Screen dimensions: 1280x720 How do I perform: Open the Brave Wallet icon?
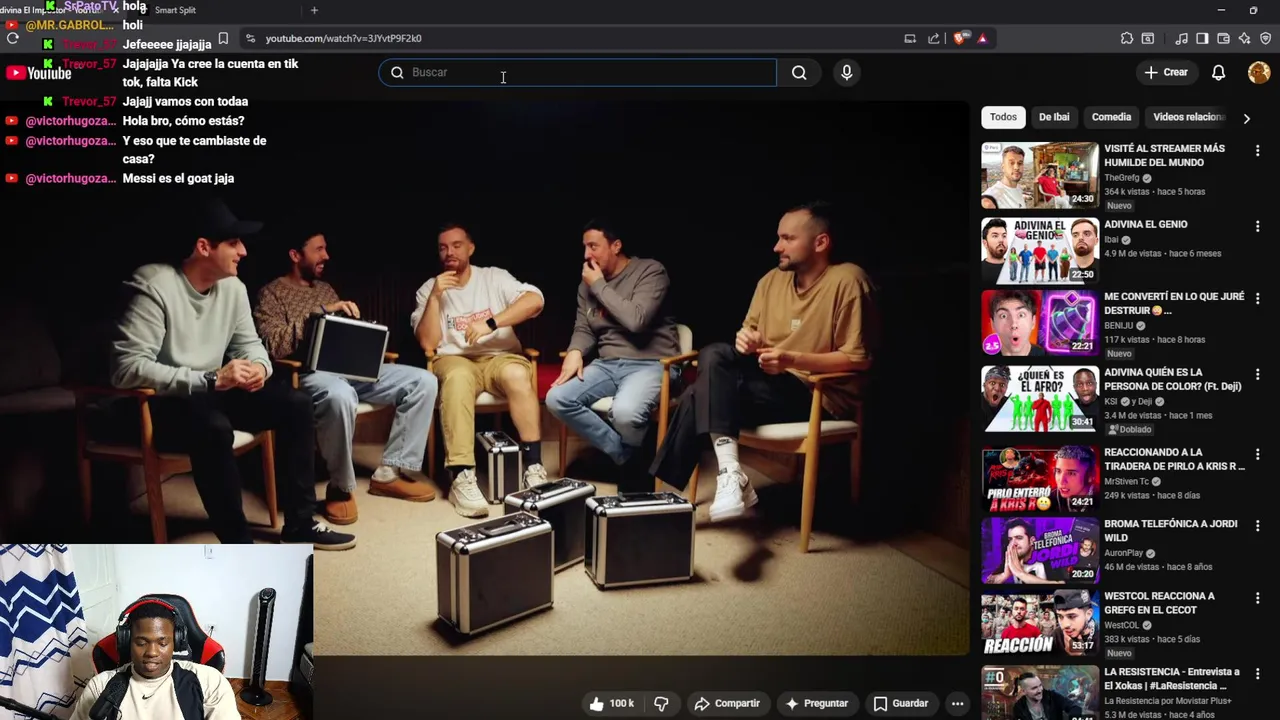(1223, 38)
